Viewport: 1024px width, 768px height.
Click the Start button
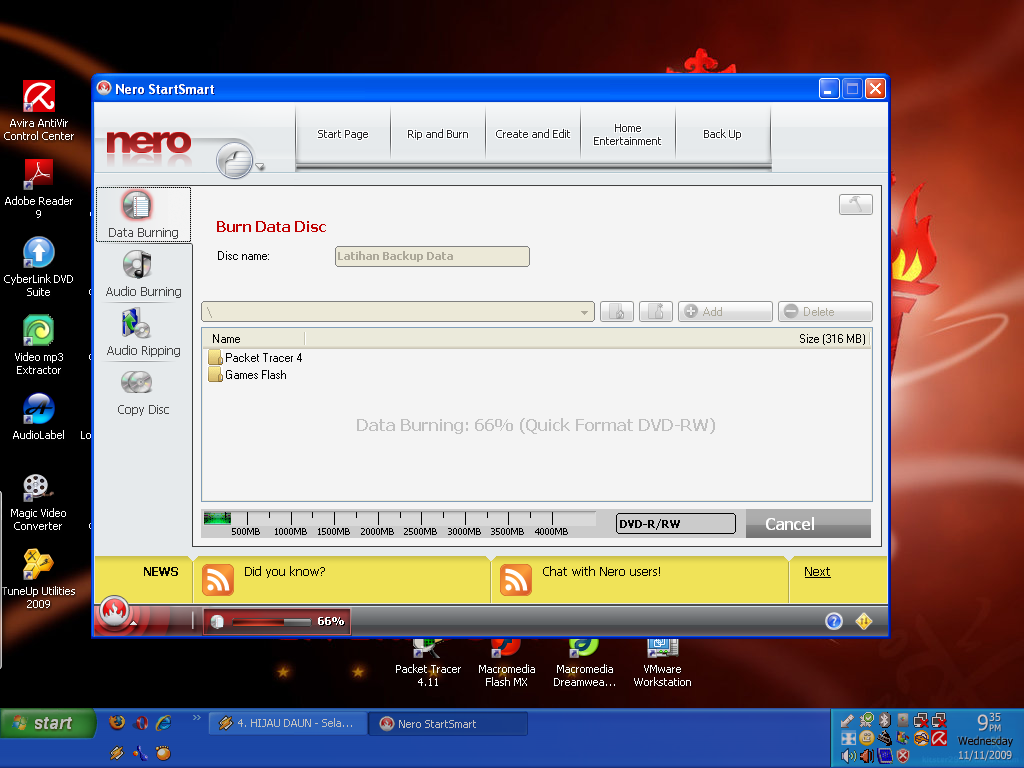[48, 723]
